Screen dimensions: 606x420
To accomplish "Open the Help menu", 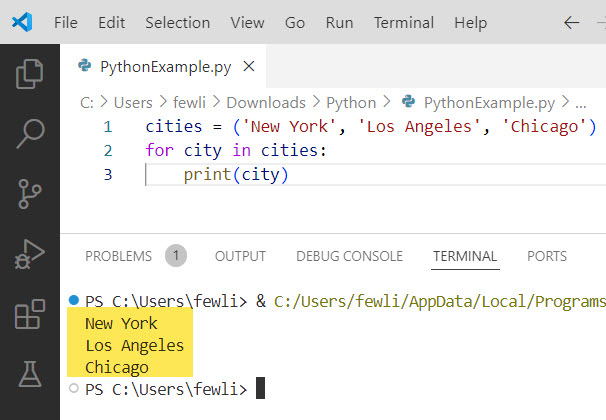I will (470, 23).
